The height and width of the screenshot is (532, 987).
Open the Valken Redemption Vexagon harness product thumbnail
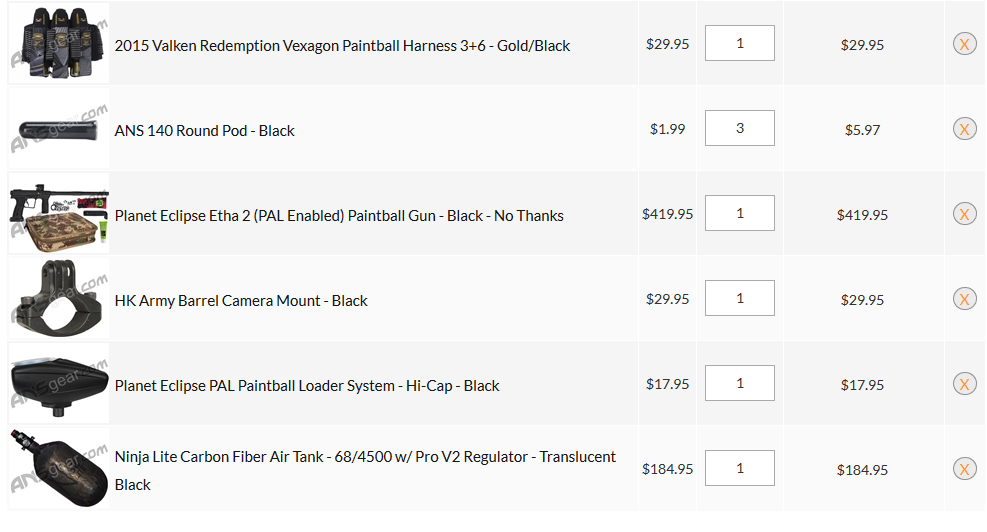[x=59, y=44]
